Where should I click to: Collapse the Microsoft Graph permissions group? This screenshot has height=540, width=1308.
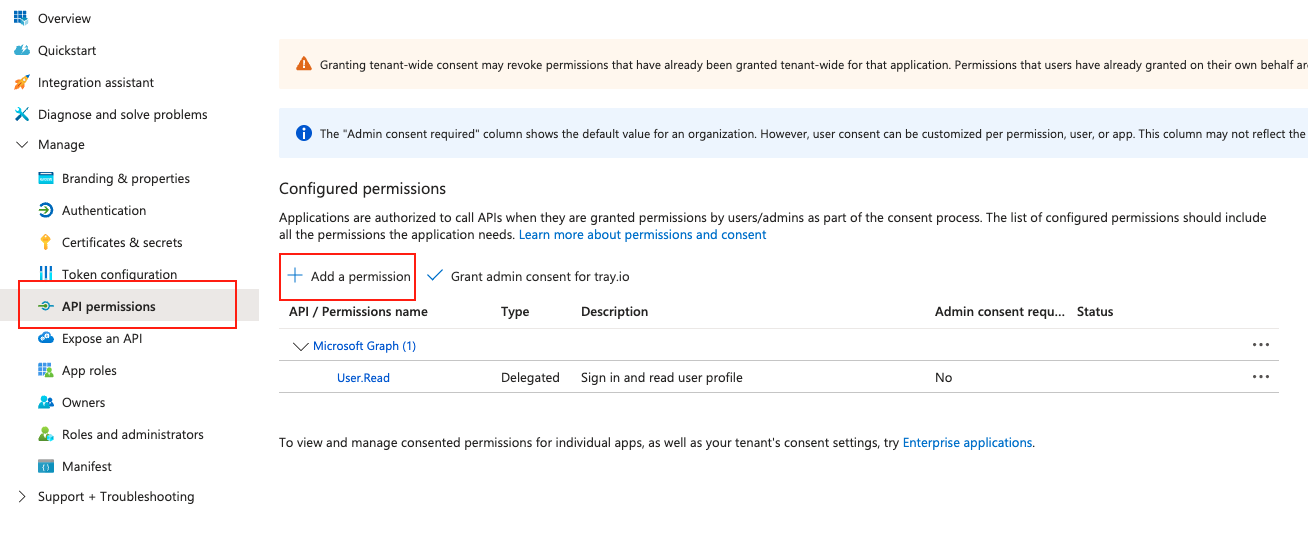tap(300, 346)
